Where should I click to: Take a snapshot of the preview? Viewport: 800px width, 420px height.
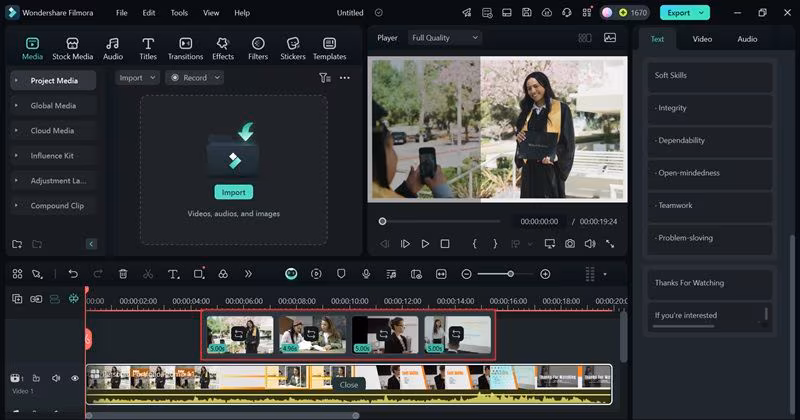pyautogui.click(x=570, y=244)
